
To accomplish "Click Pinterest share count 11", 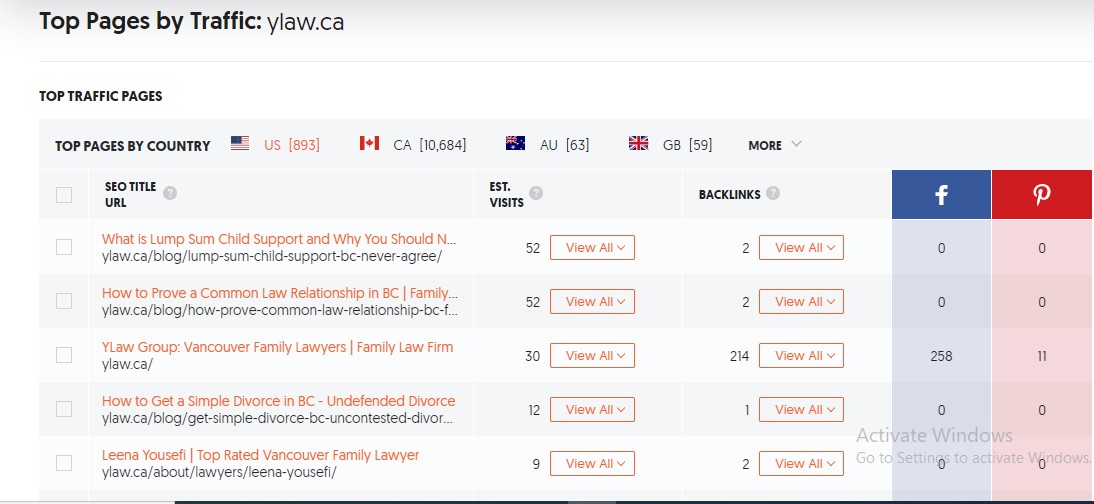I will point(1042,356).
